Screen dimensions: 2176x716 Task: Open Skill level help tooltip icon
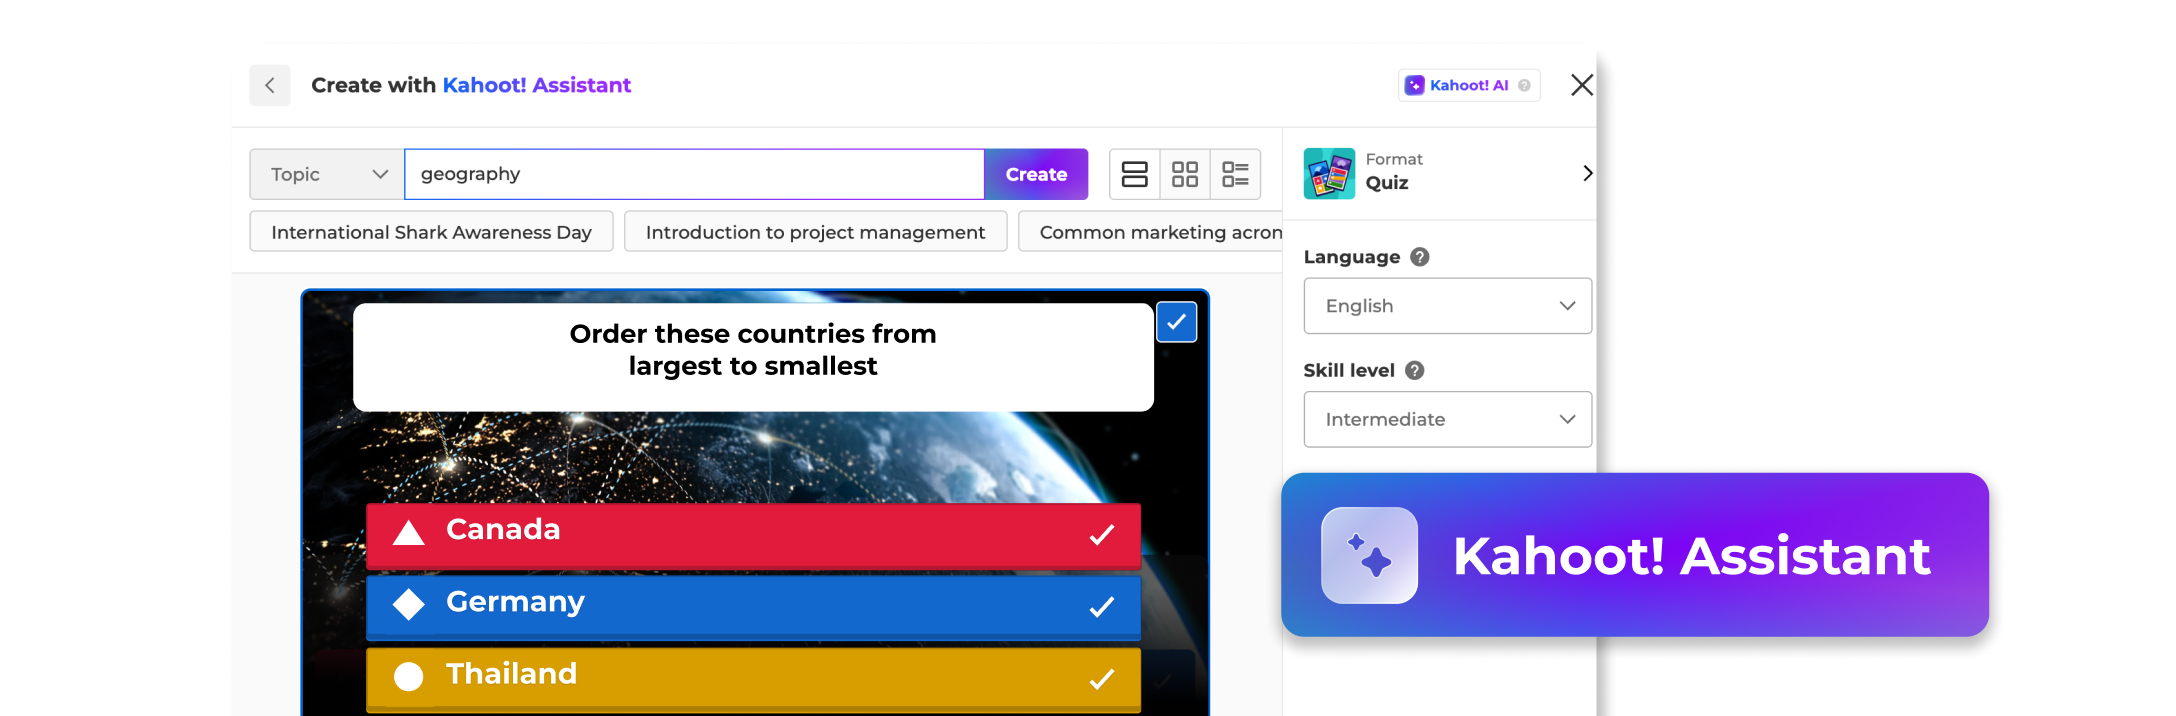(1414, 370)
